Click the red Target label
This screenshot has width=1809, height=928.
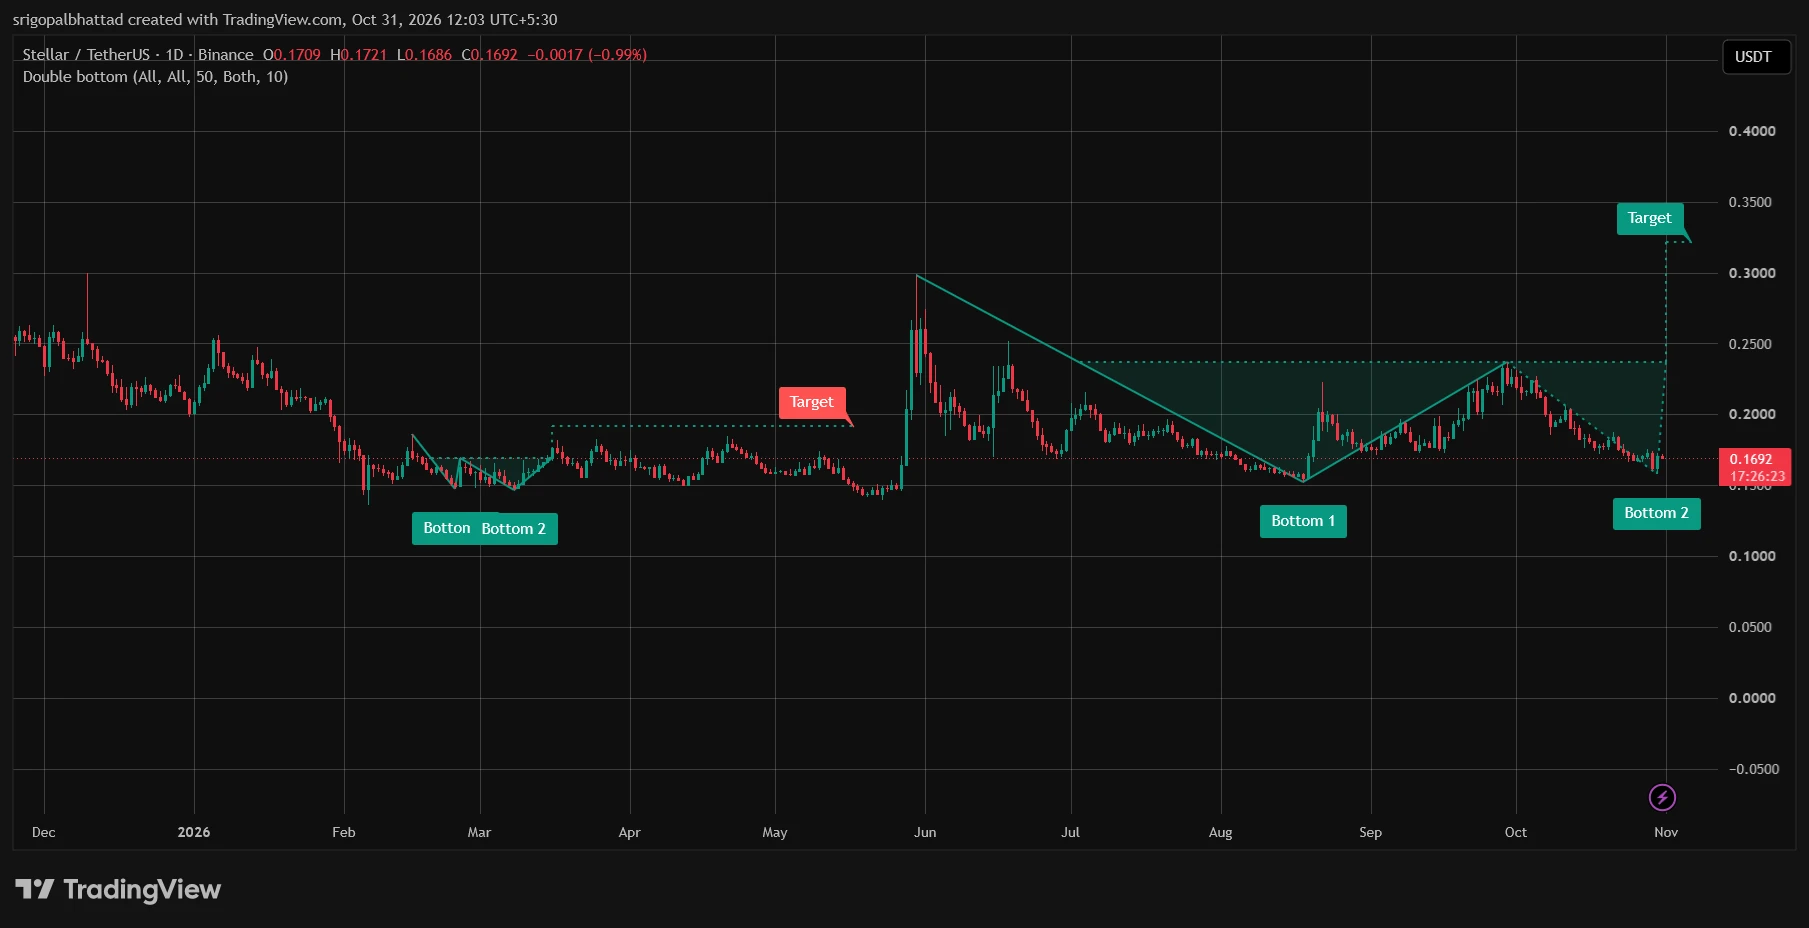click(812, 402)
